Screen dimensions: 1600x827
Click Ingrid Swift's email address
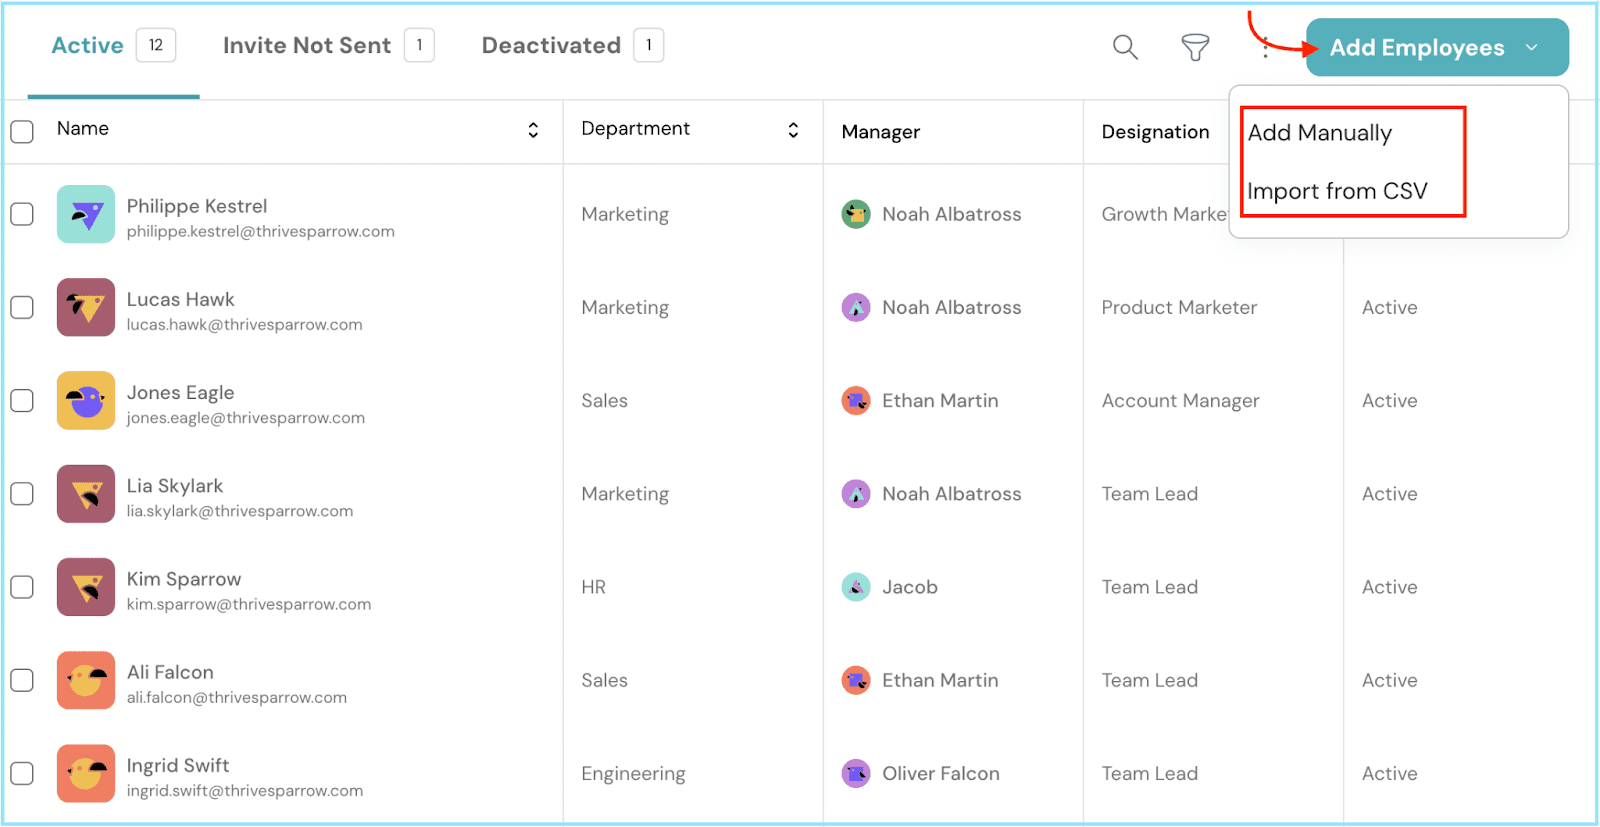coord(245,791)
